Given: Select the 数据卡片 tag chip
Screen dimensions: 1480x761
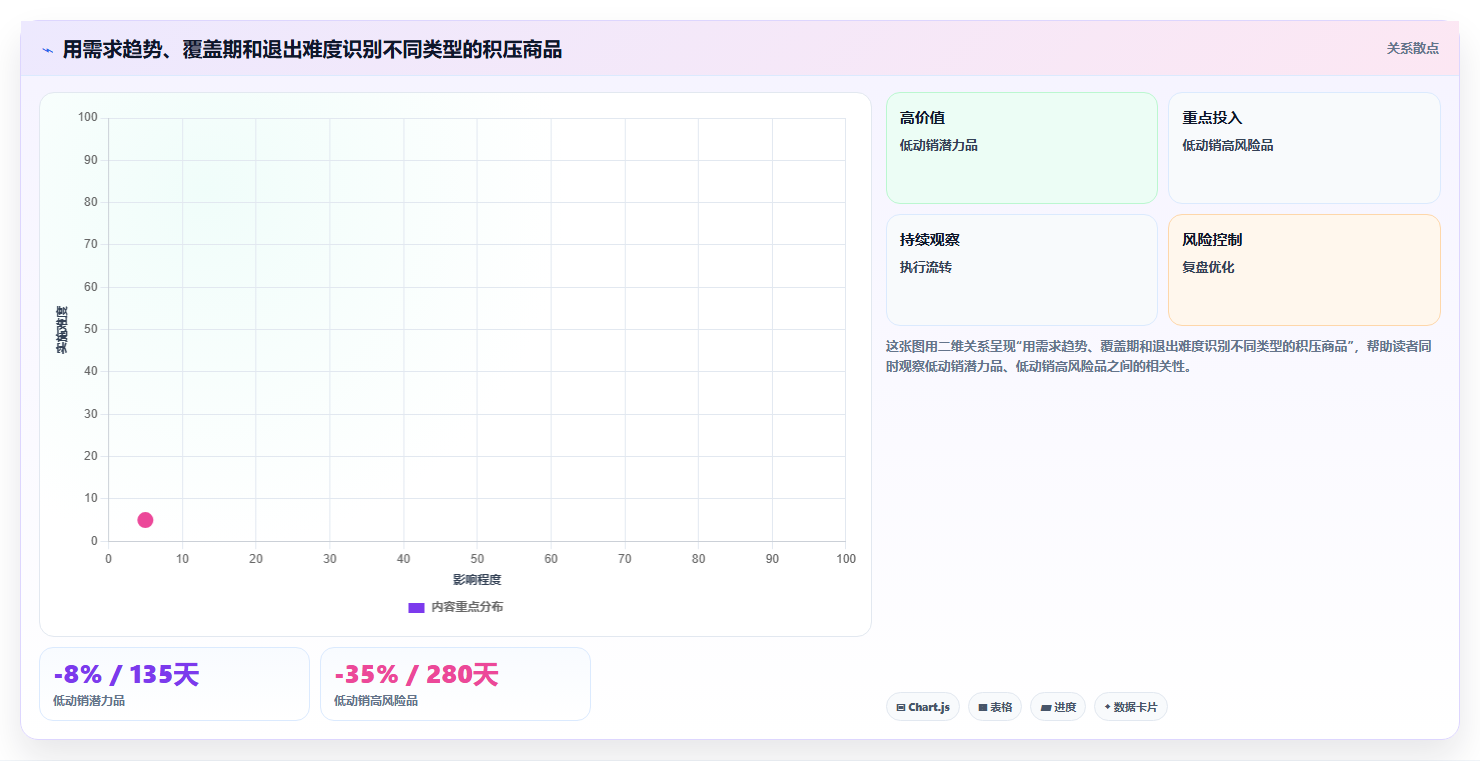Looking at the screenshot, I should pyautogui.click(x=1130, y=707).
